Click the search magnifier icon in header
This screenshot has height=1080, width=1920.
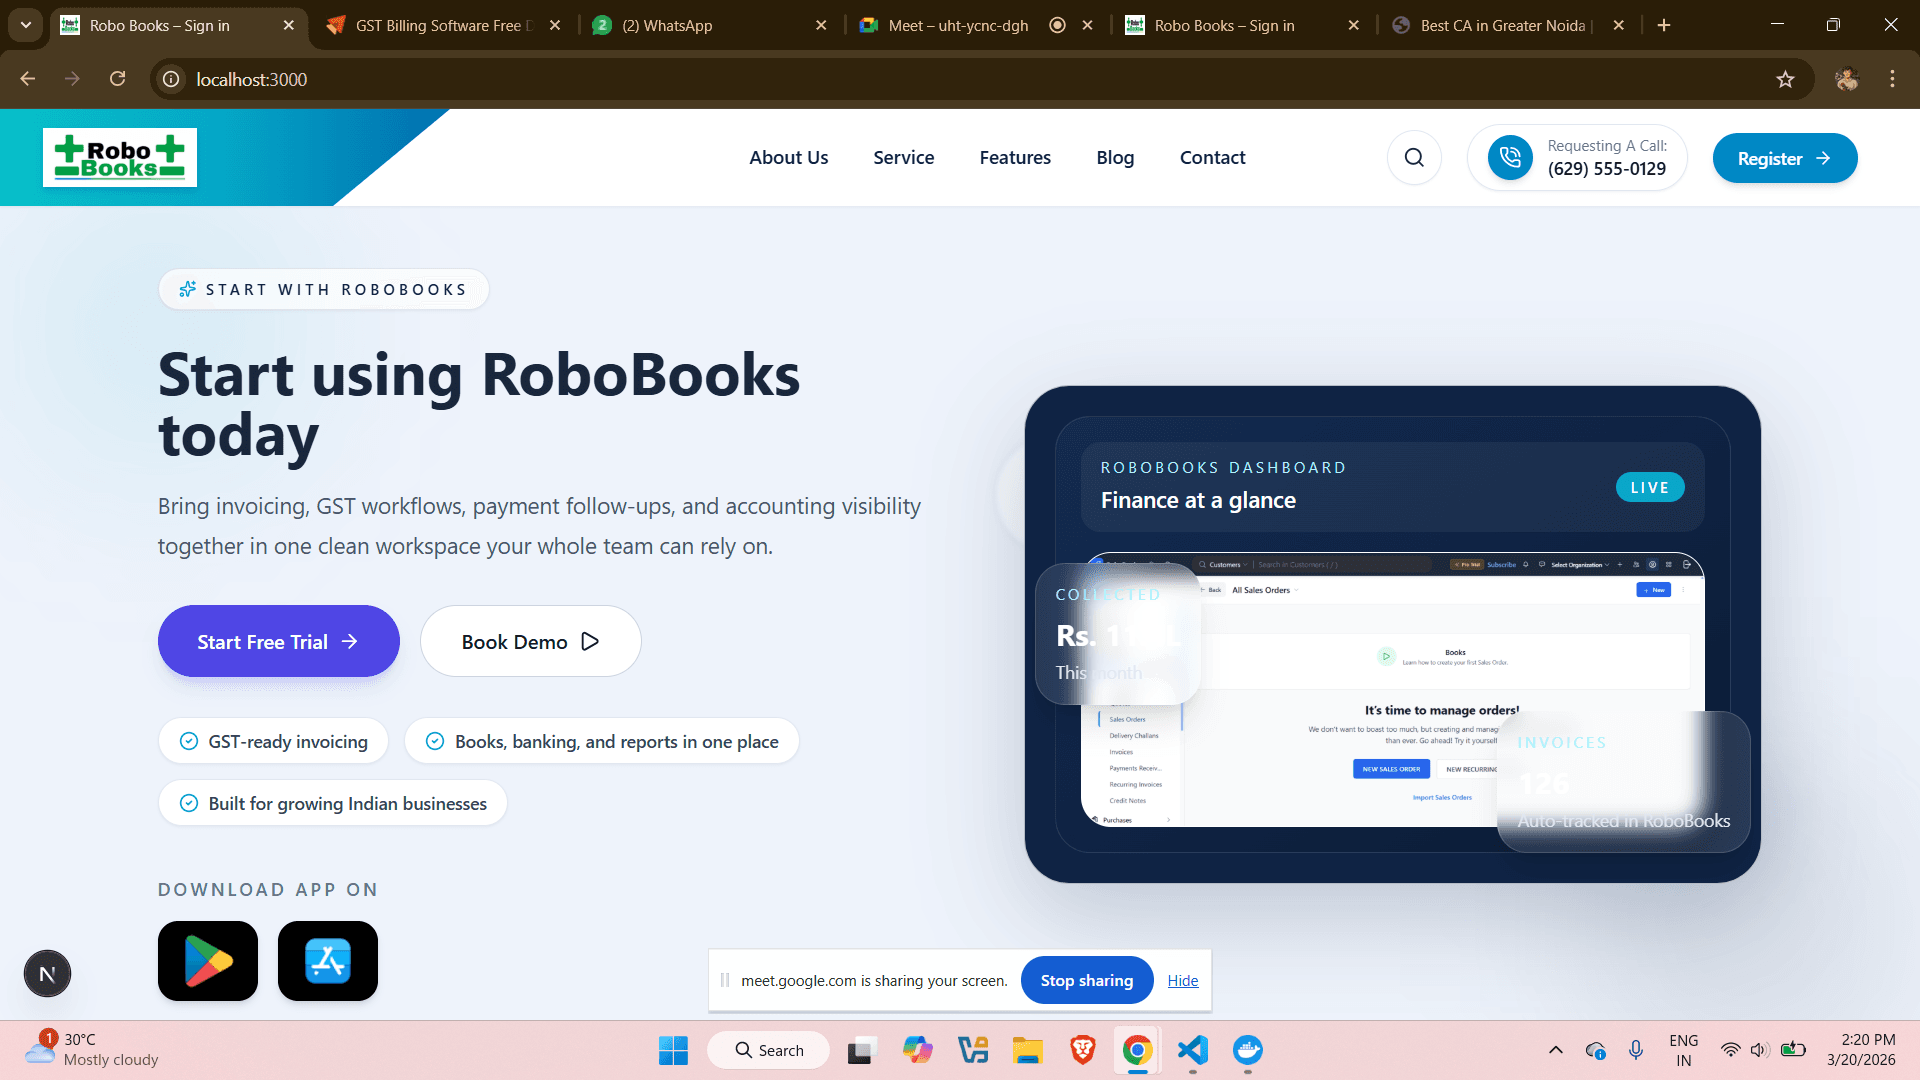coord(1414,158)
